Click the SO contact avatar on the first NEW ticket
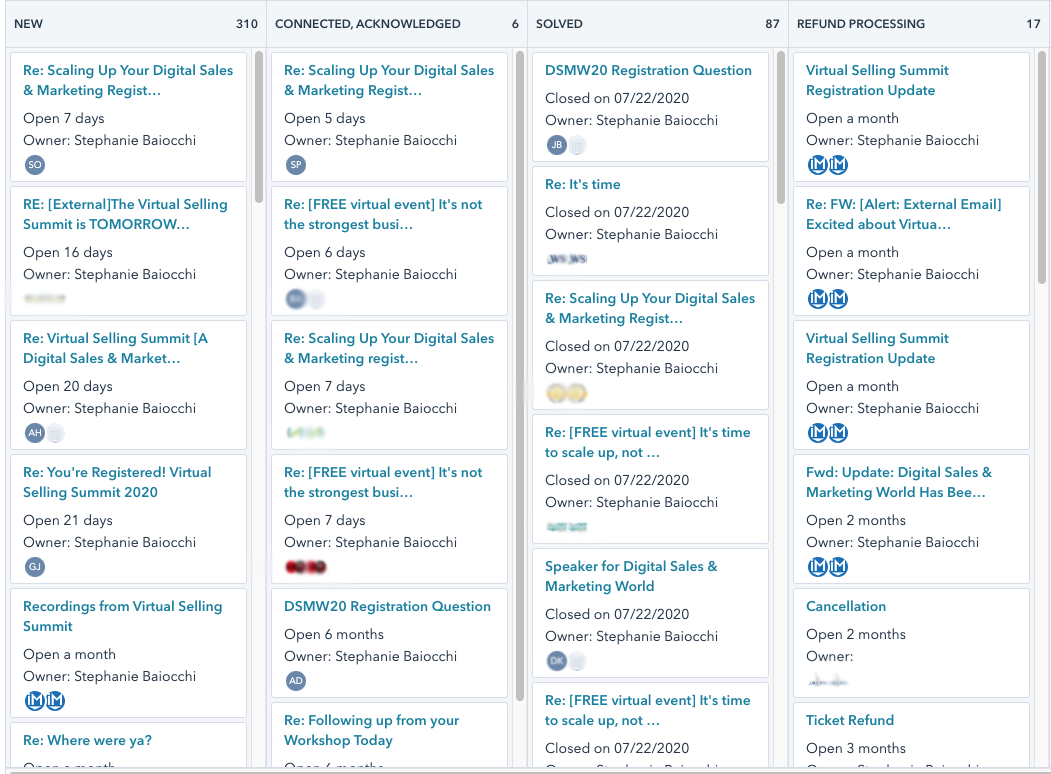 [x=35, y=165]
